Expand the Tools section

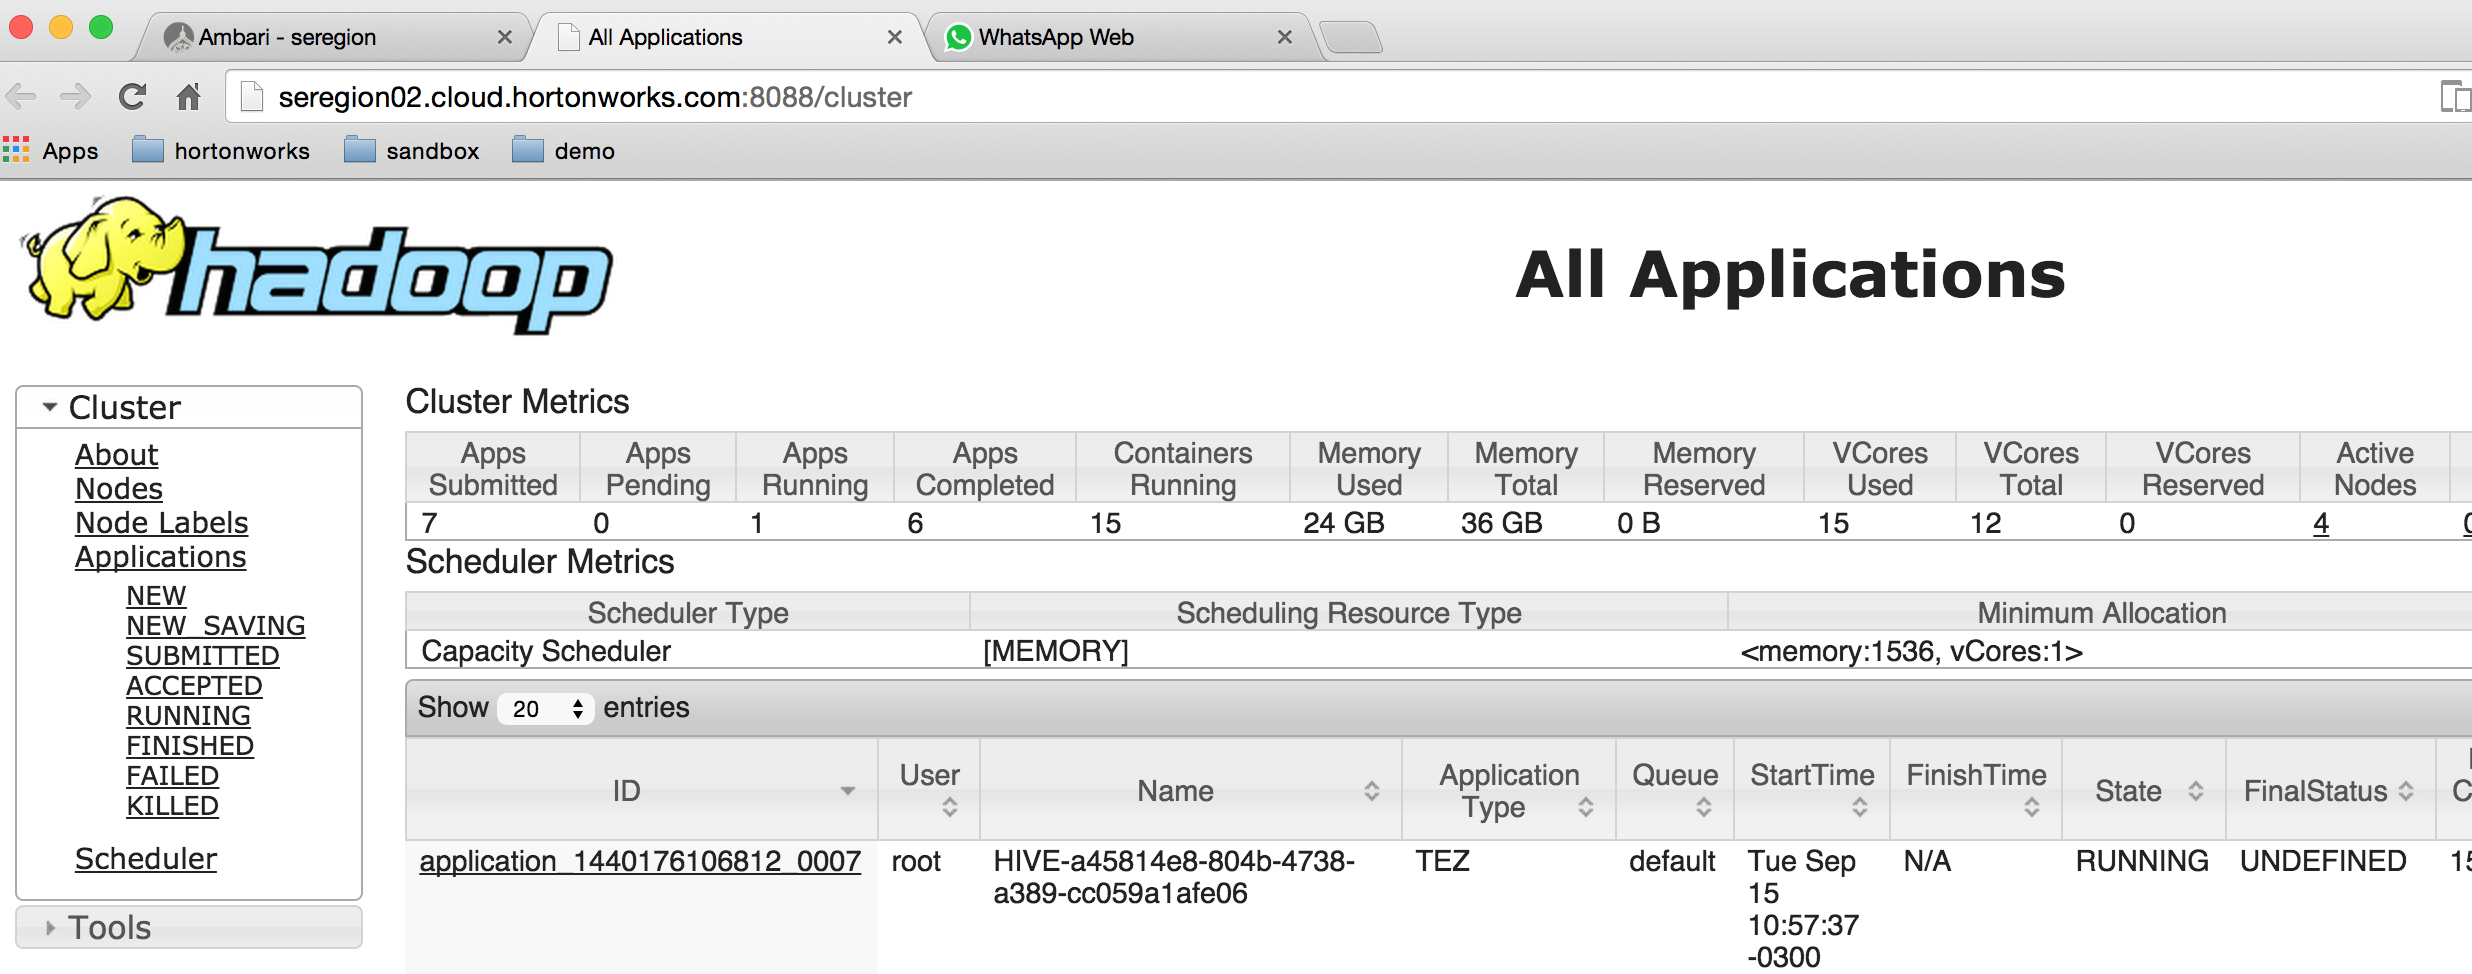point(50,927)
